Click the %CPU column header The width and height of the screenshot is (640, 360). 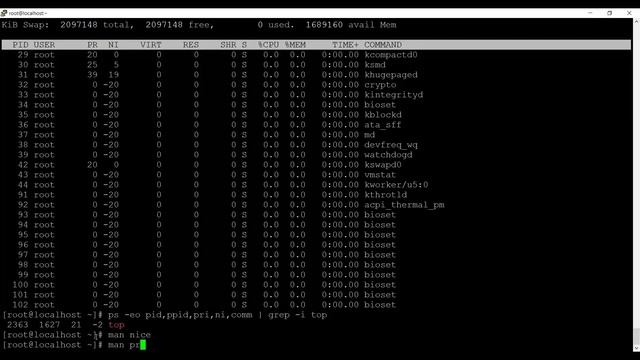click(x=269, y=45)
